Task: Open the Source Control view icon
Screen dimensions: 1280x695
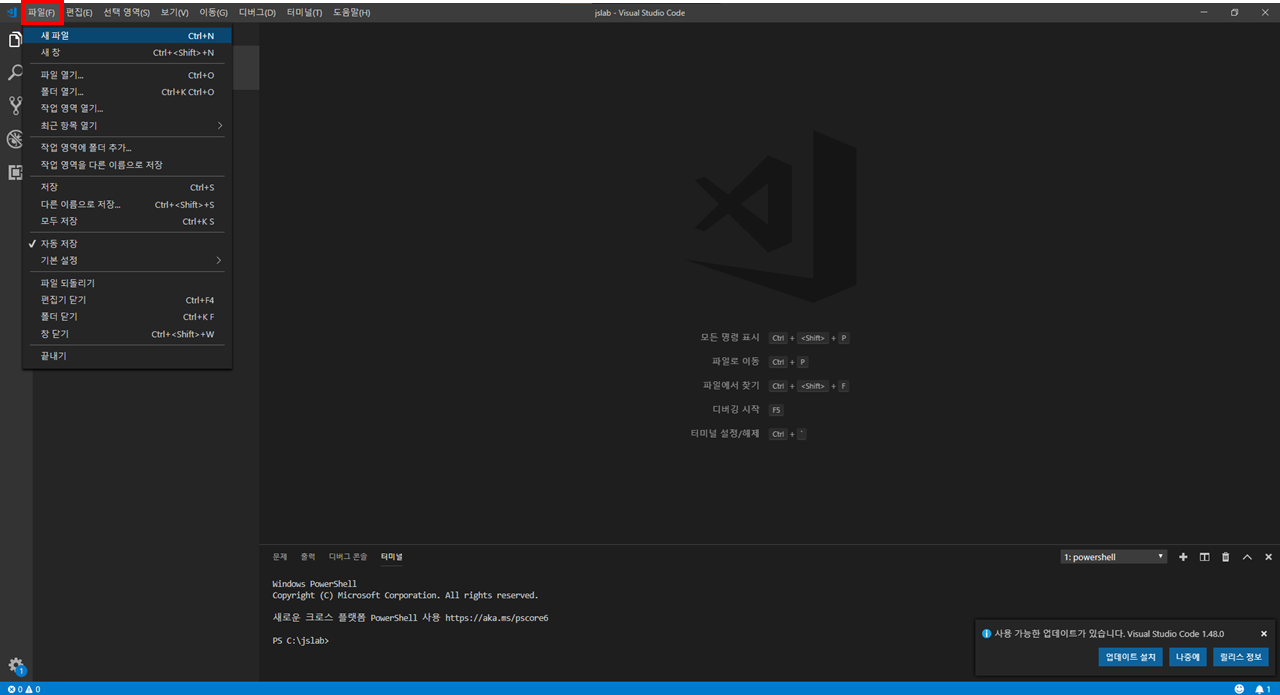Action: pos(15,106)
